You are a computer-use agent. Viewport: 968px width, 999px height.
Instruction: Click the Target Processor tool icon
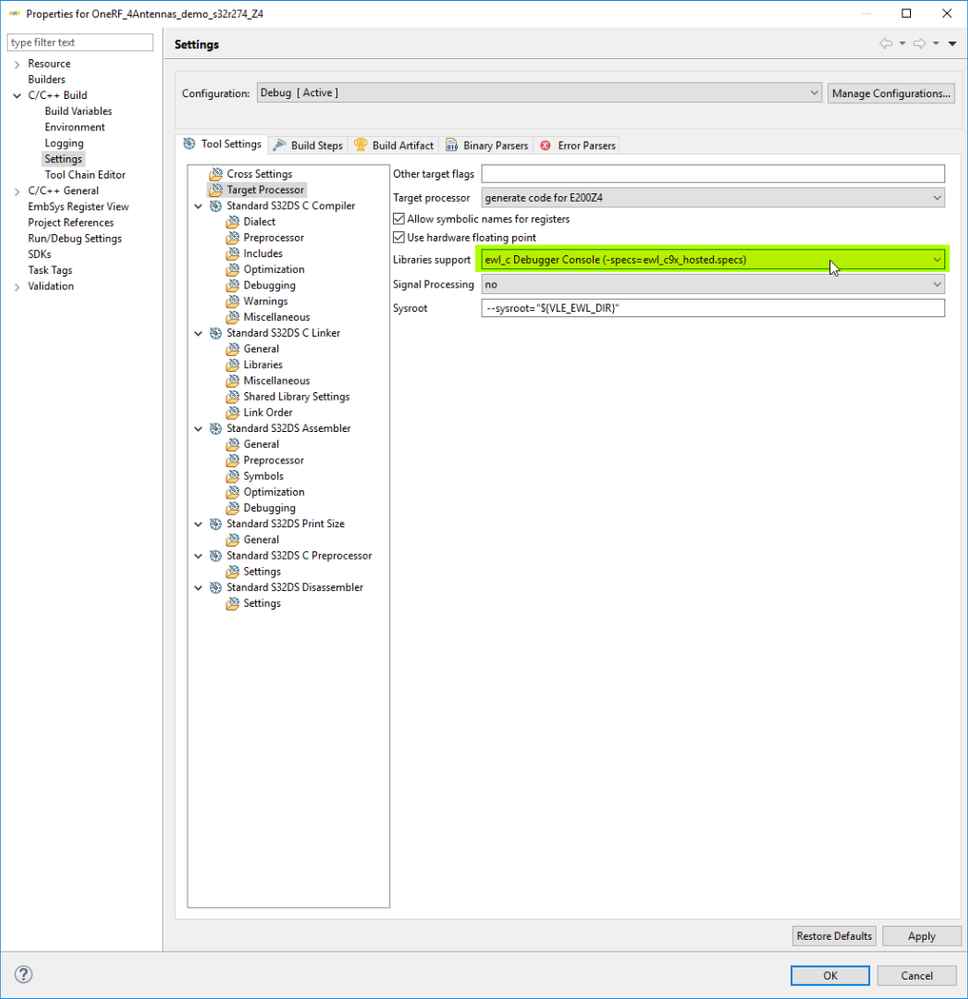(x=216, y=190)
